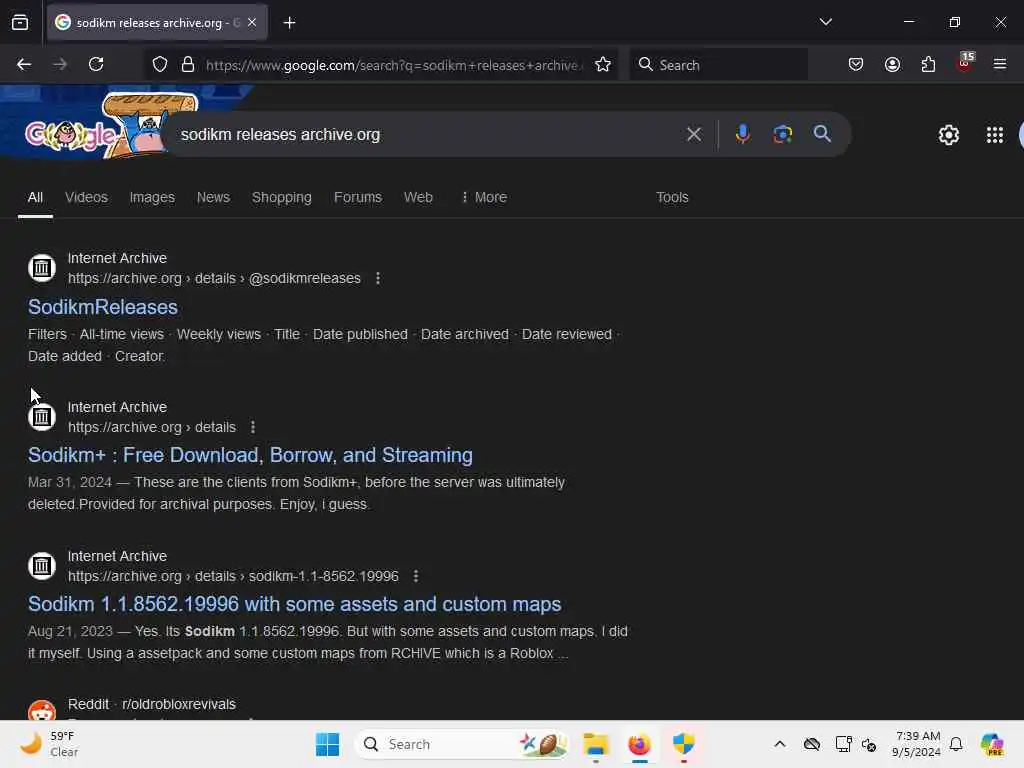
Task: Open the Windows Start menu
Action: point(327,744)
